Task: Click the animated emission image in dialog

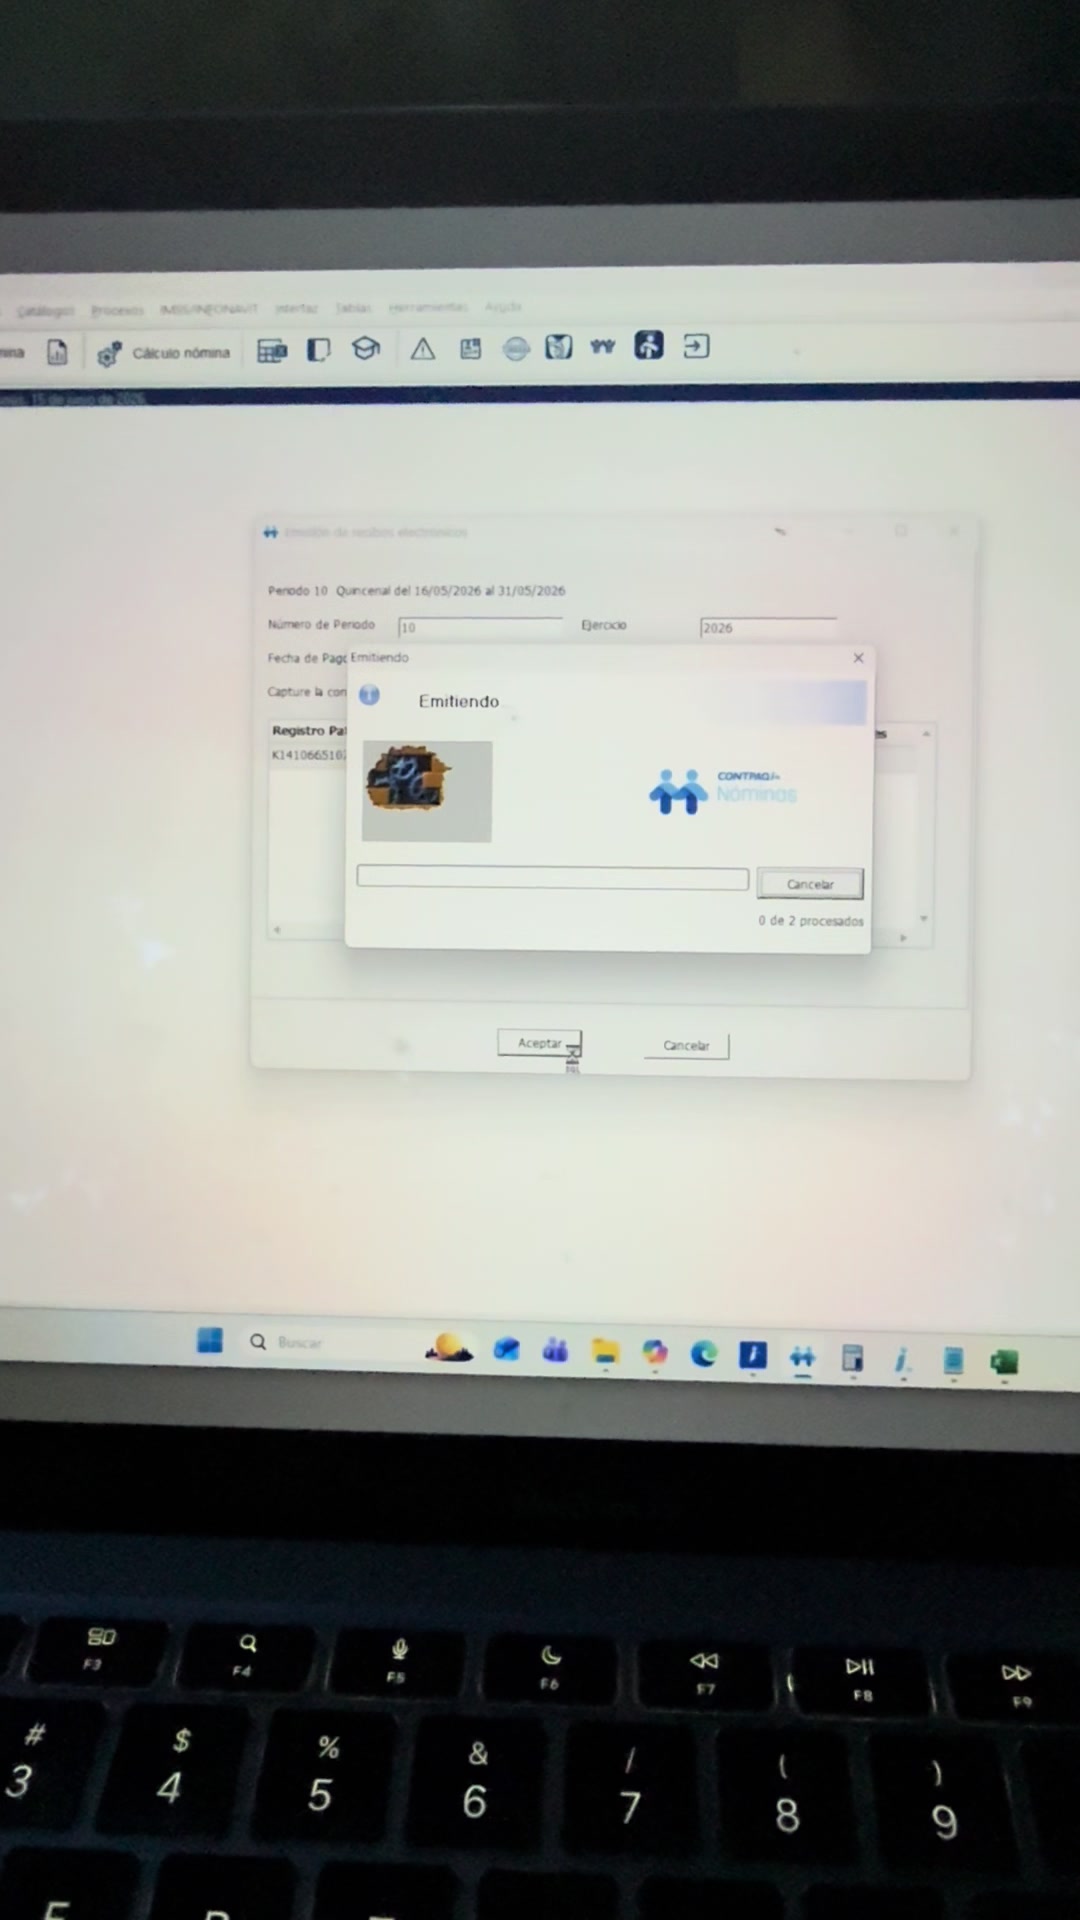Action: [x=427, y=791]
